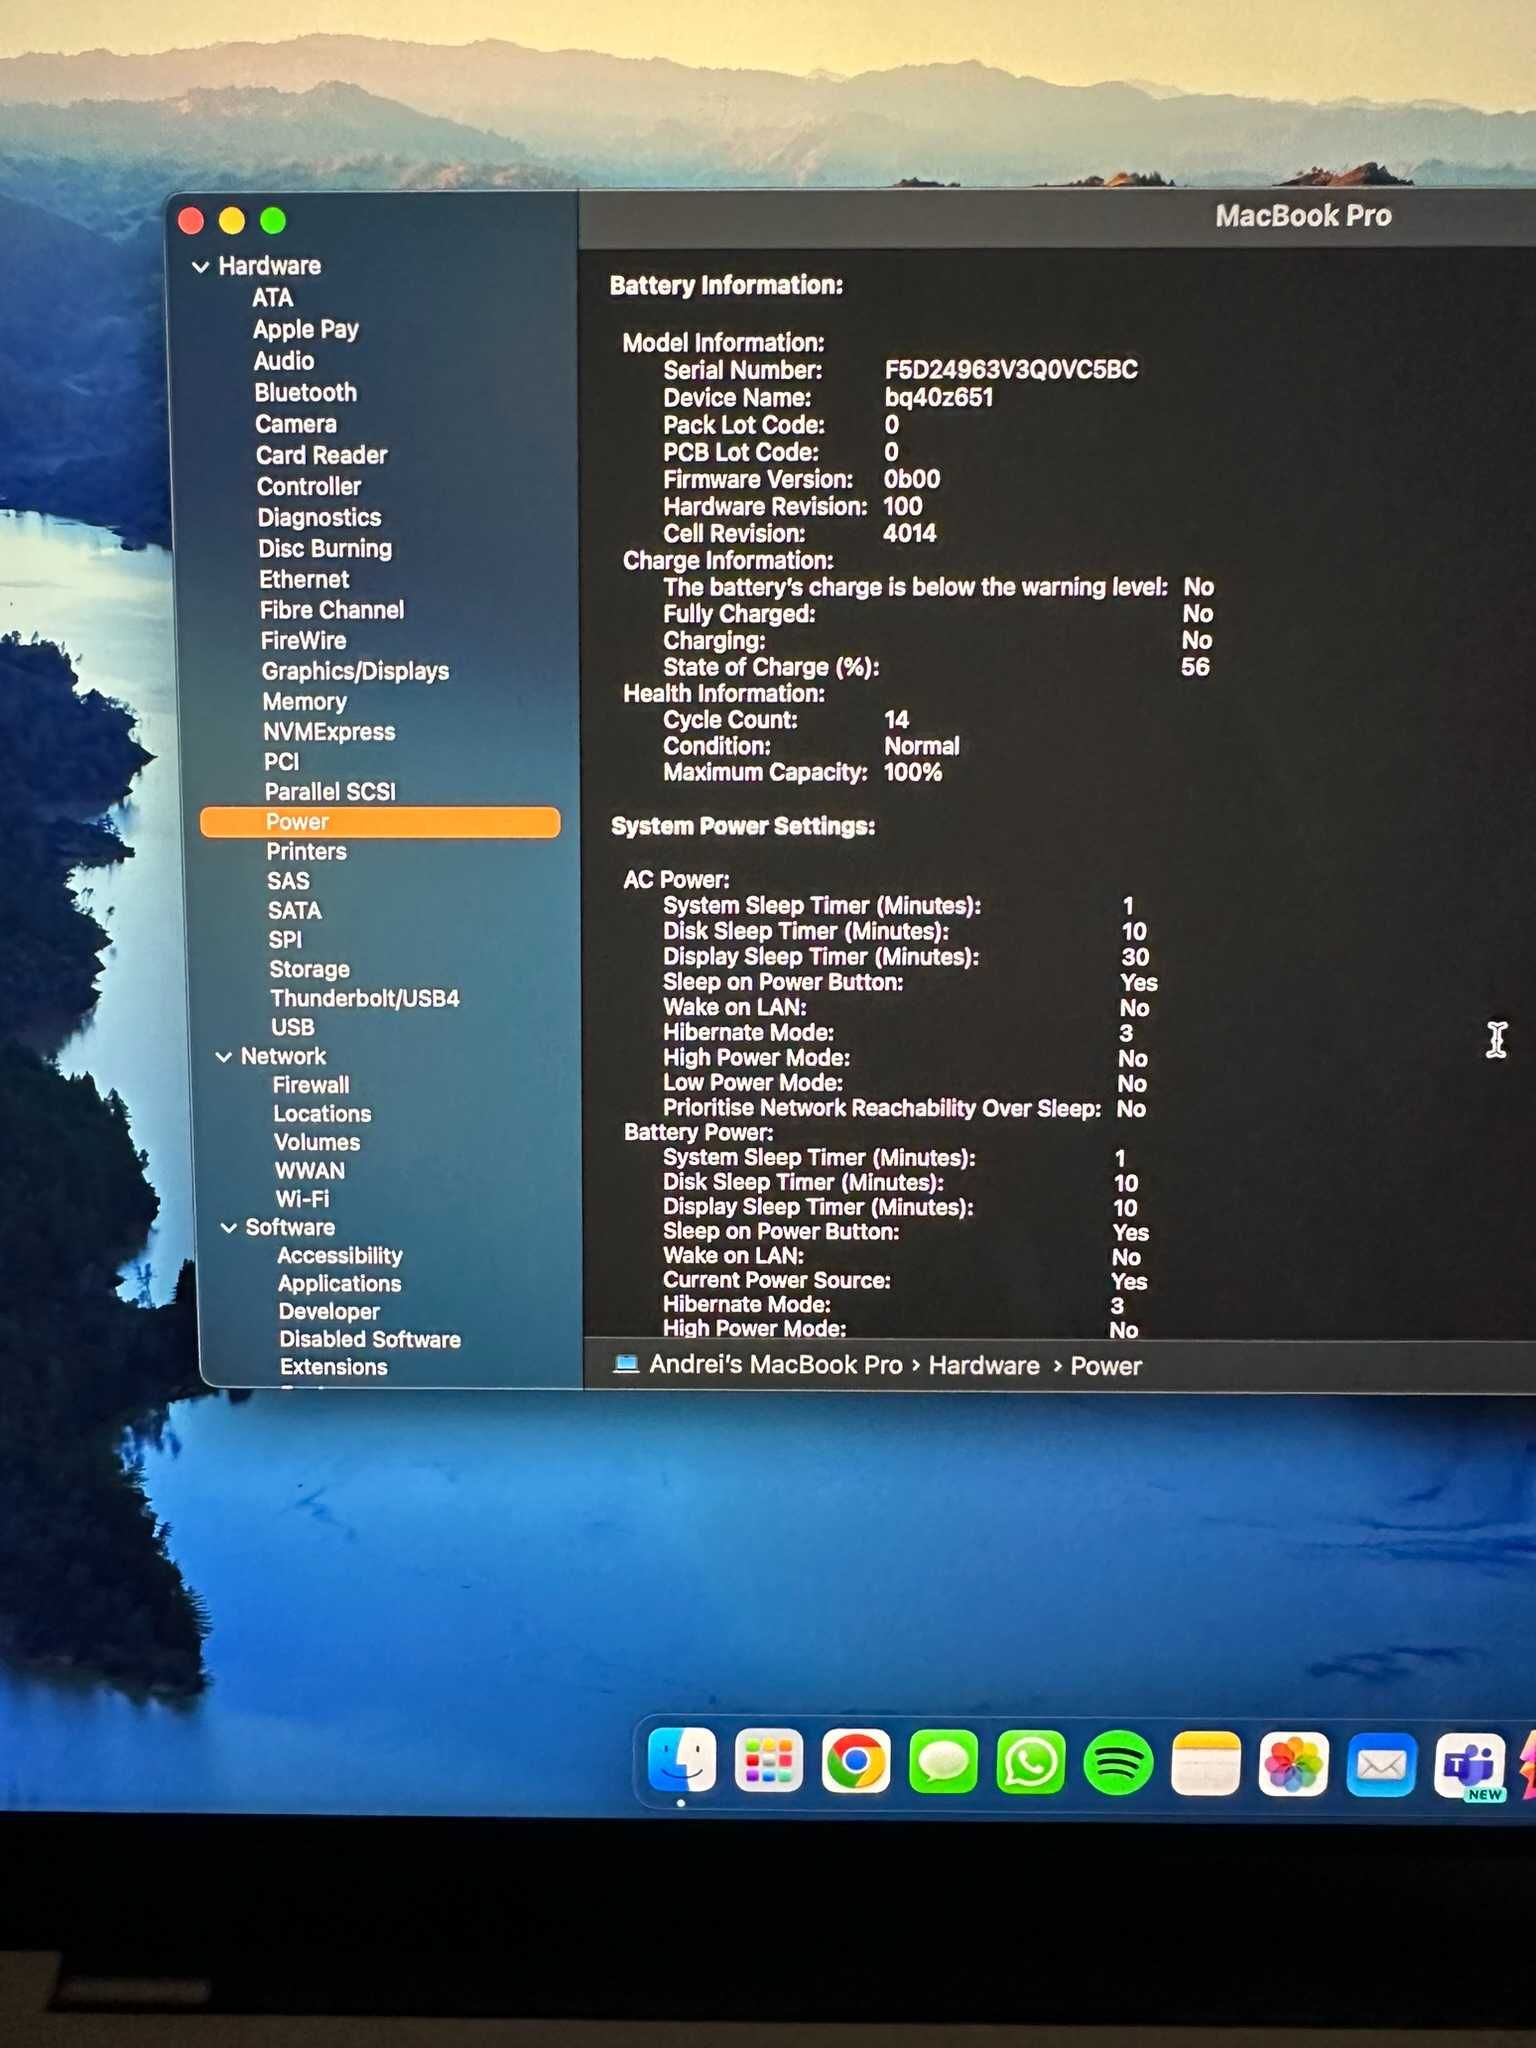This screenshot has height=2048, width=1536.
Task: Click the Condition value Normal
Action: point(921,746)
